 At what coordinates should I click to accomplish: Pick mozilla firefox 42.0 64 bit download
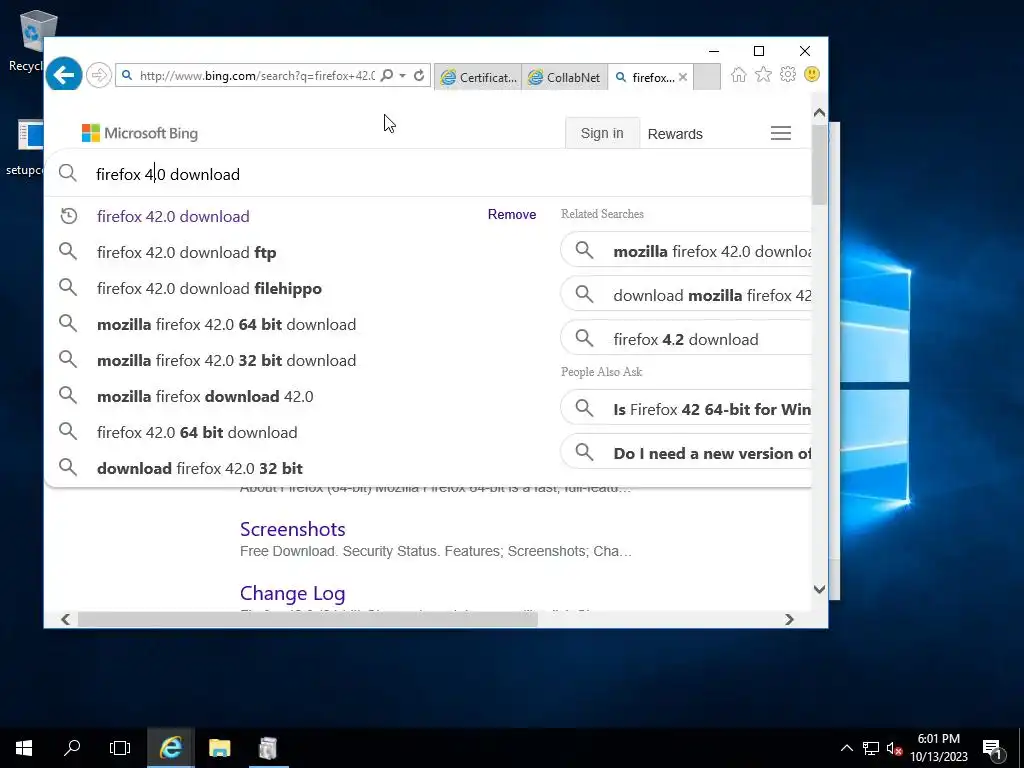227,325
